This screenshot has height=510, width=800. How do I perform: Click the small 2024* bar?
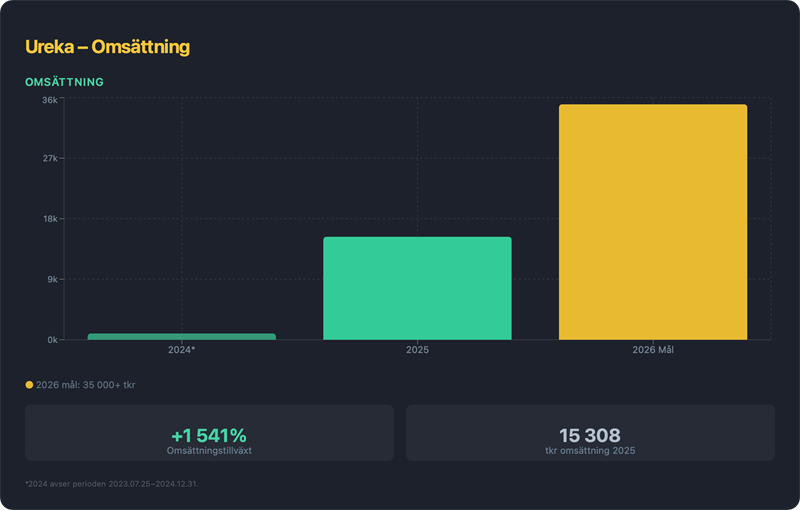pyautogui.click(x=181, y=337)
